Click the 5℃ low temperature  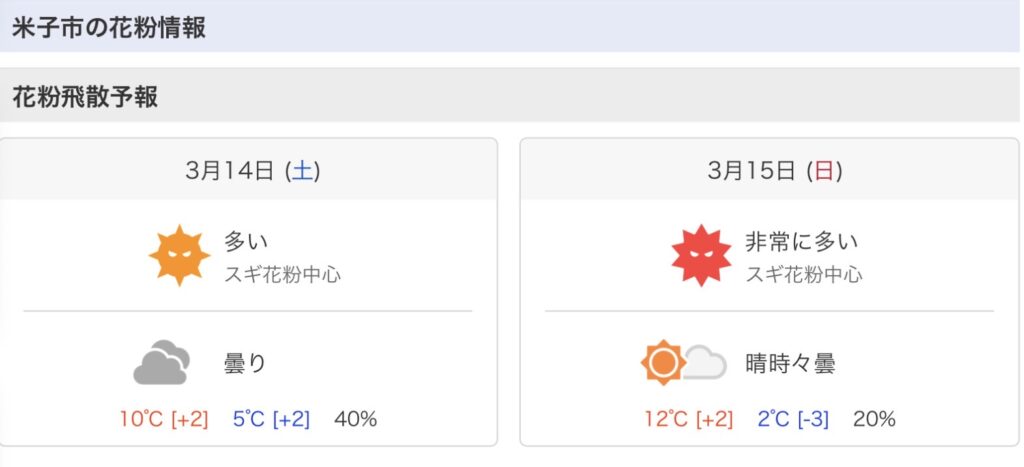247,419
